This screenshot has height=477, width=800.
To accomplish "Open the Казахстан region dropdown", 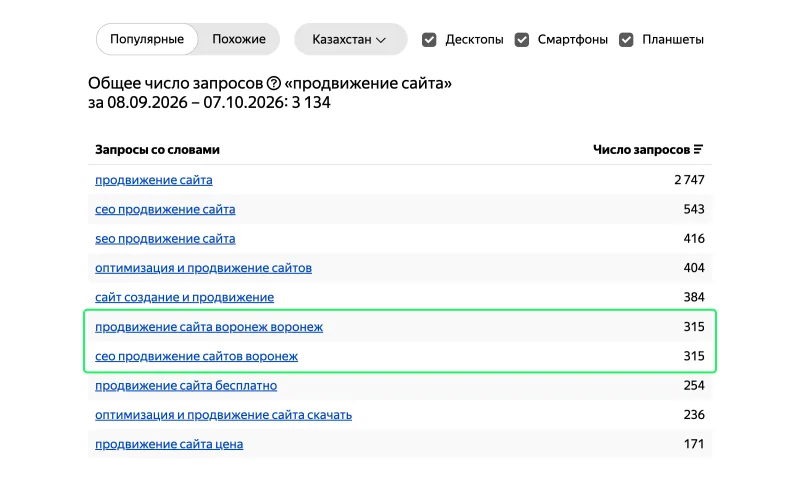I will point(351,39).
